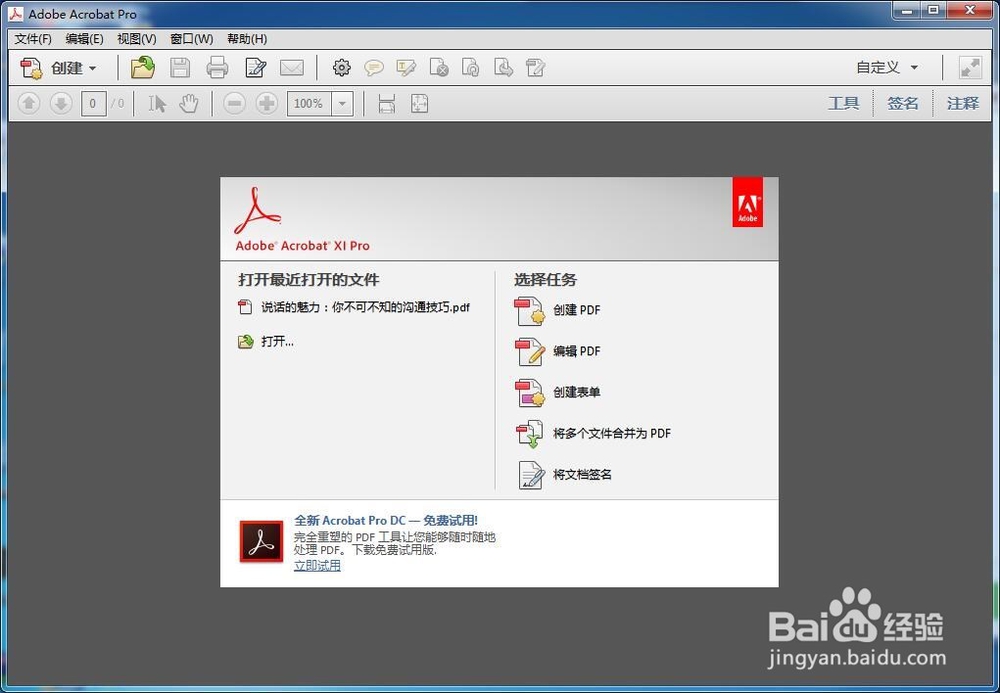Click the previous page up arrow

[x=29, y=103]
